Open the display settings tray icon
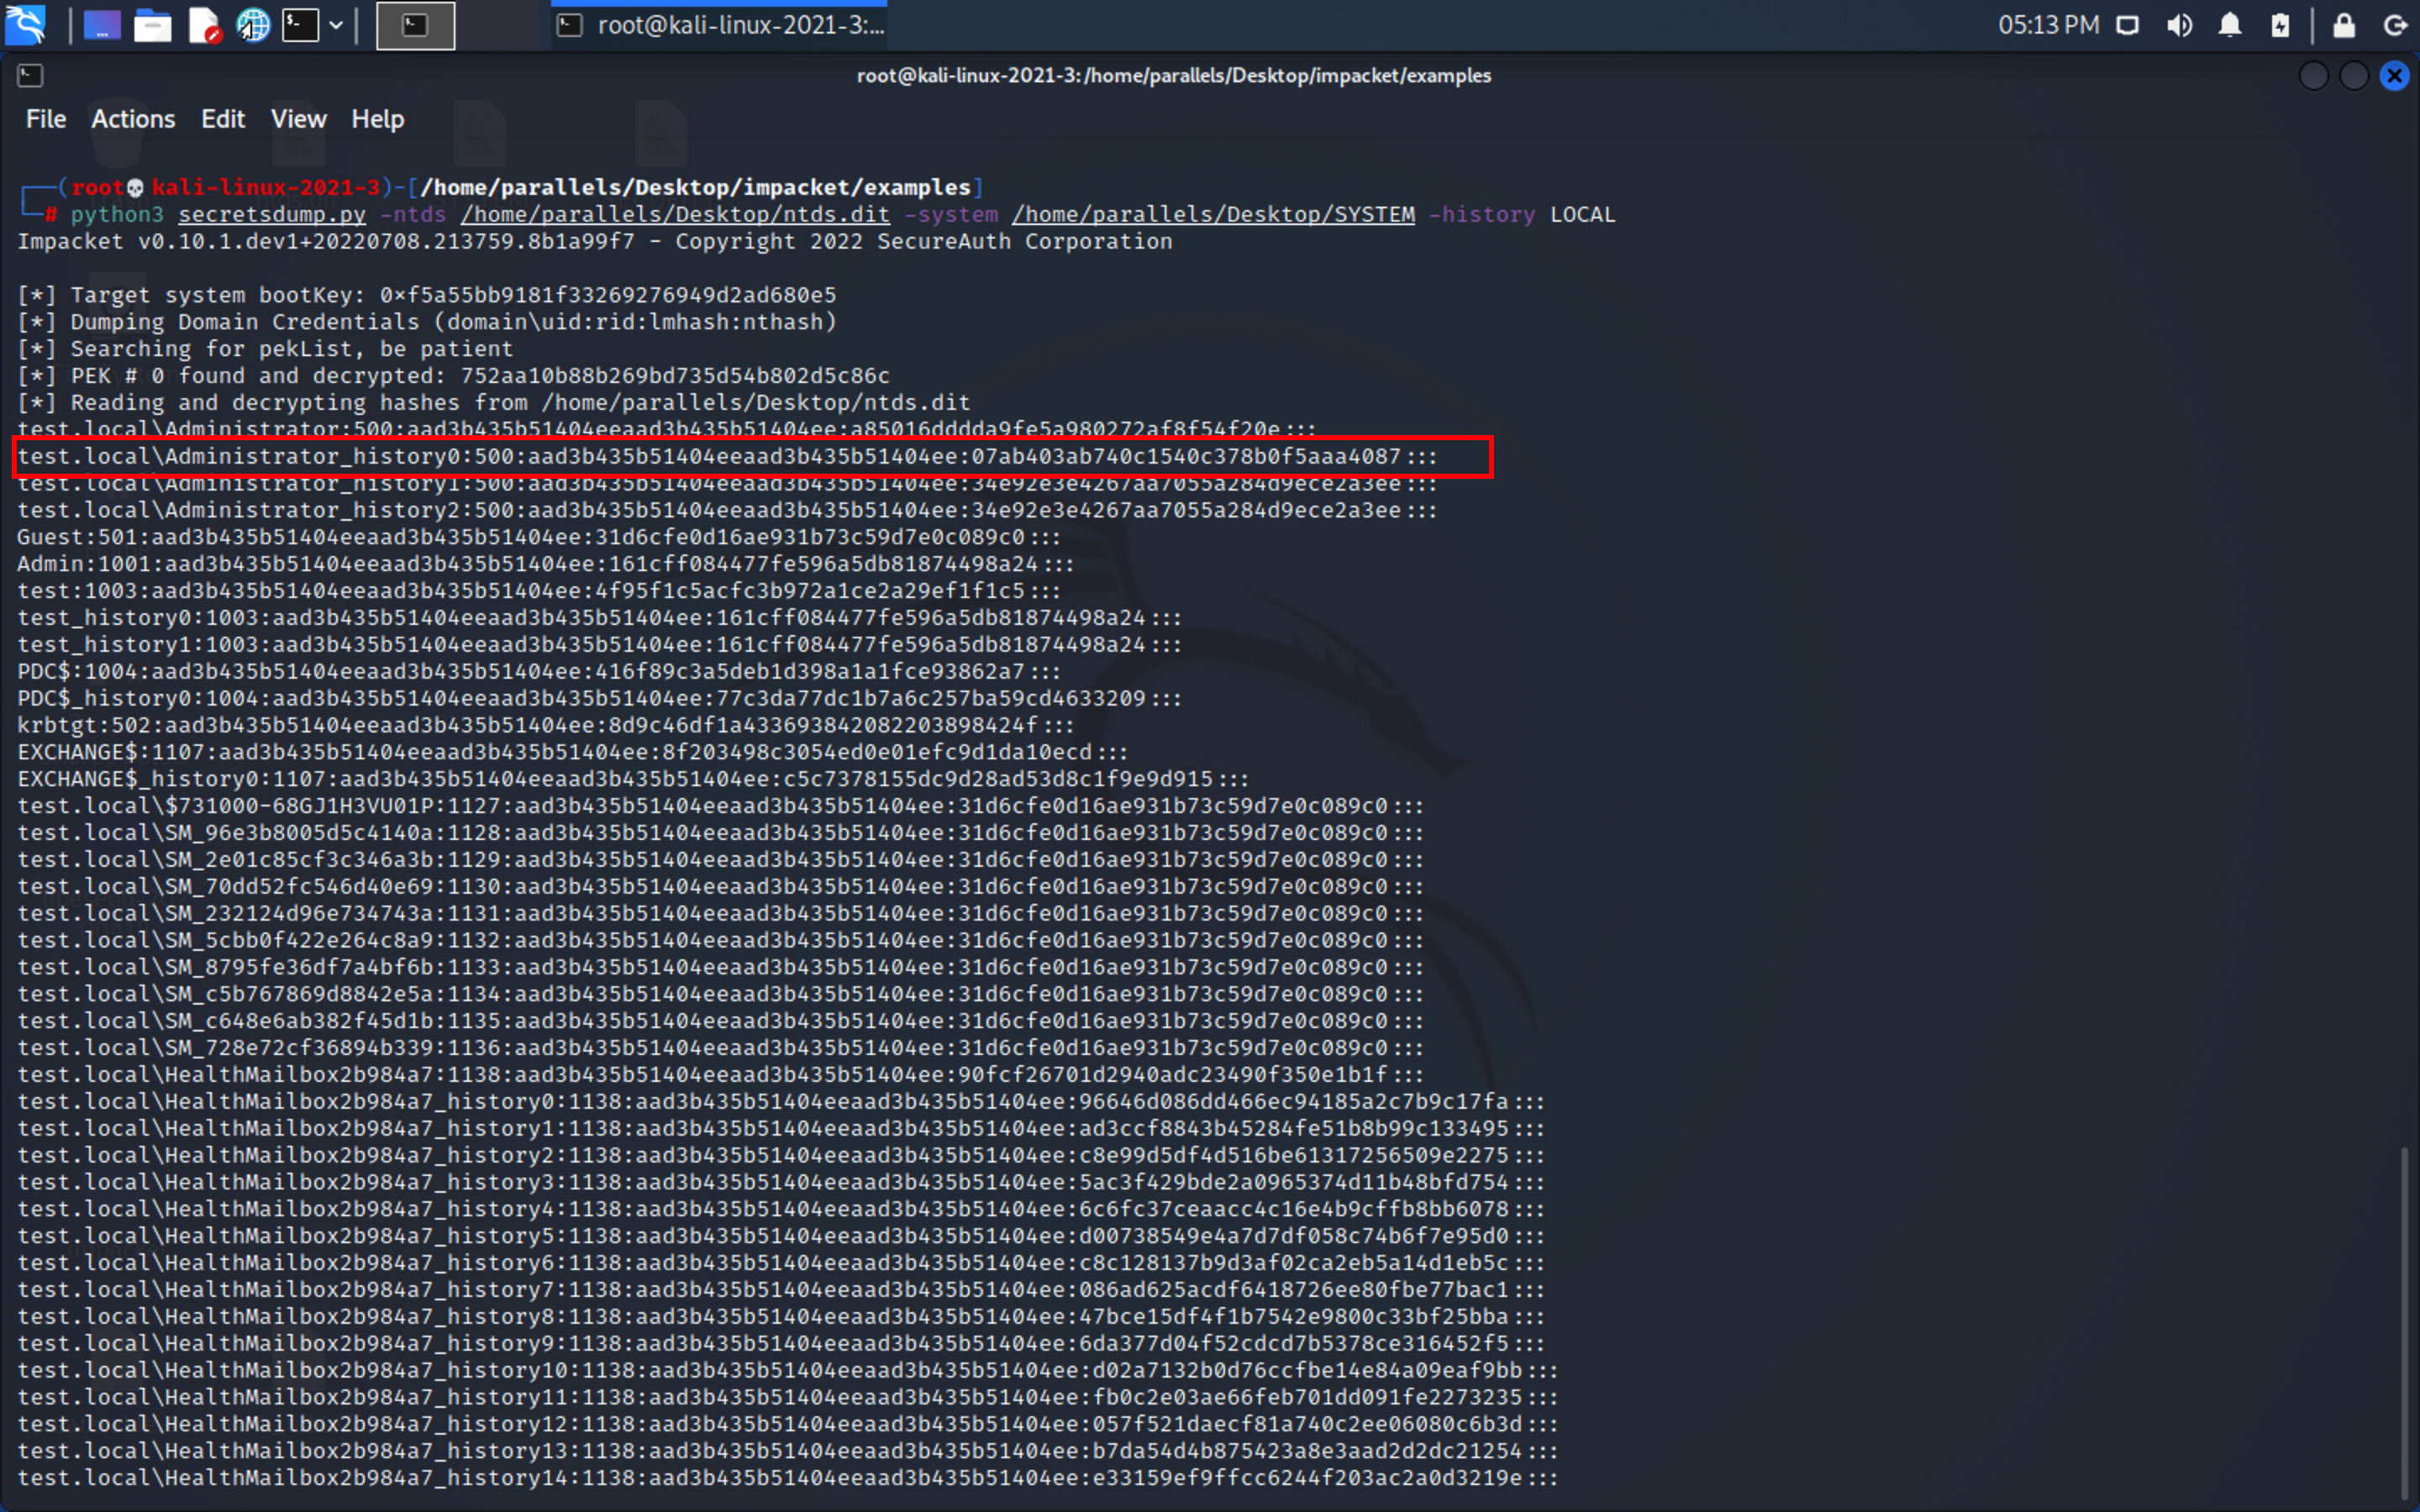 pos(2128,25)
